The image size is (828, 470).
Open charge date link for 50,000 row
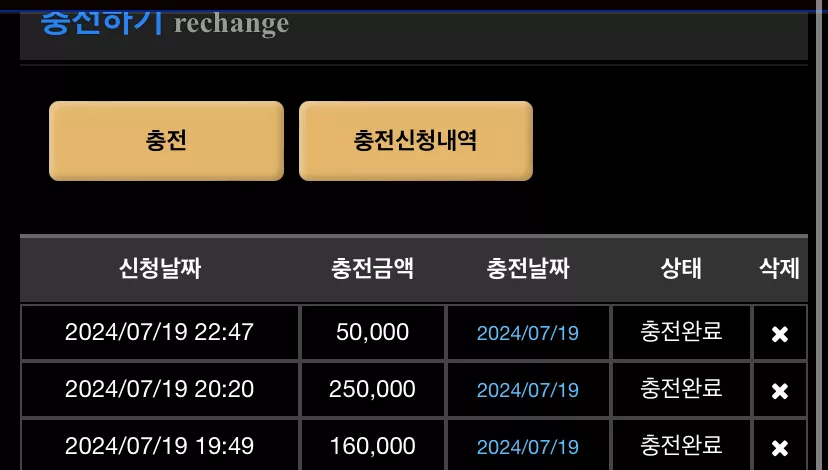tap(528, 333)
